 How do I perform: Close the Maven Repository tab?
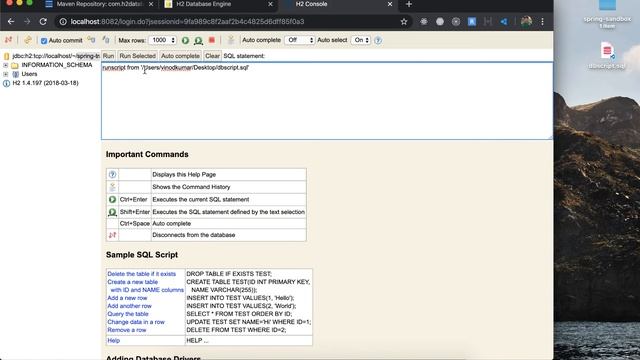click(151, 4)
